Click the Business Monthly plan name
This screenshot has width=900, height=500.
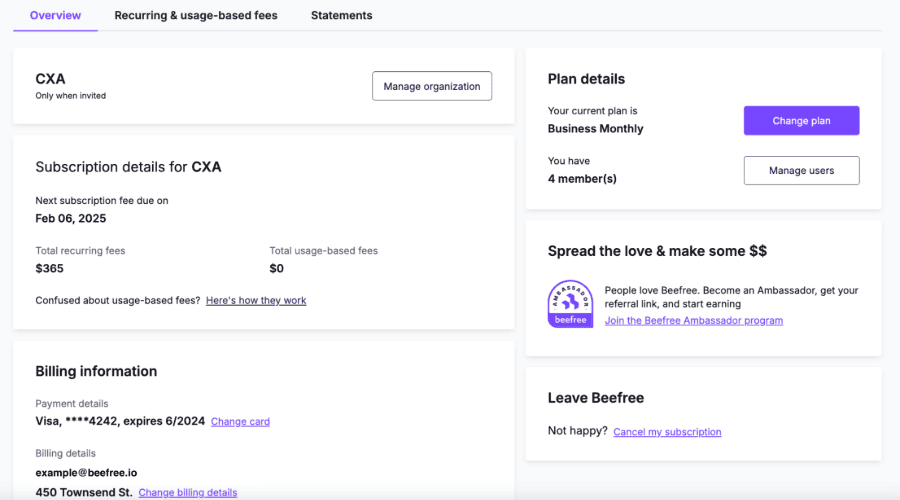pyautogui.click(x=595, y=129)
